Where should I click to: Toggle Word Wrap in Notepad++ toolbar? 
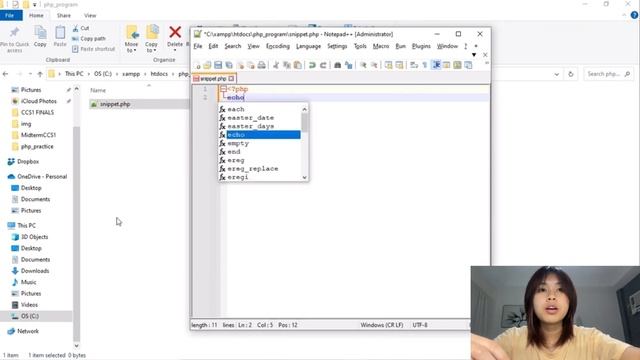(414, 65)
